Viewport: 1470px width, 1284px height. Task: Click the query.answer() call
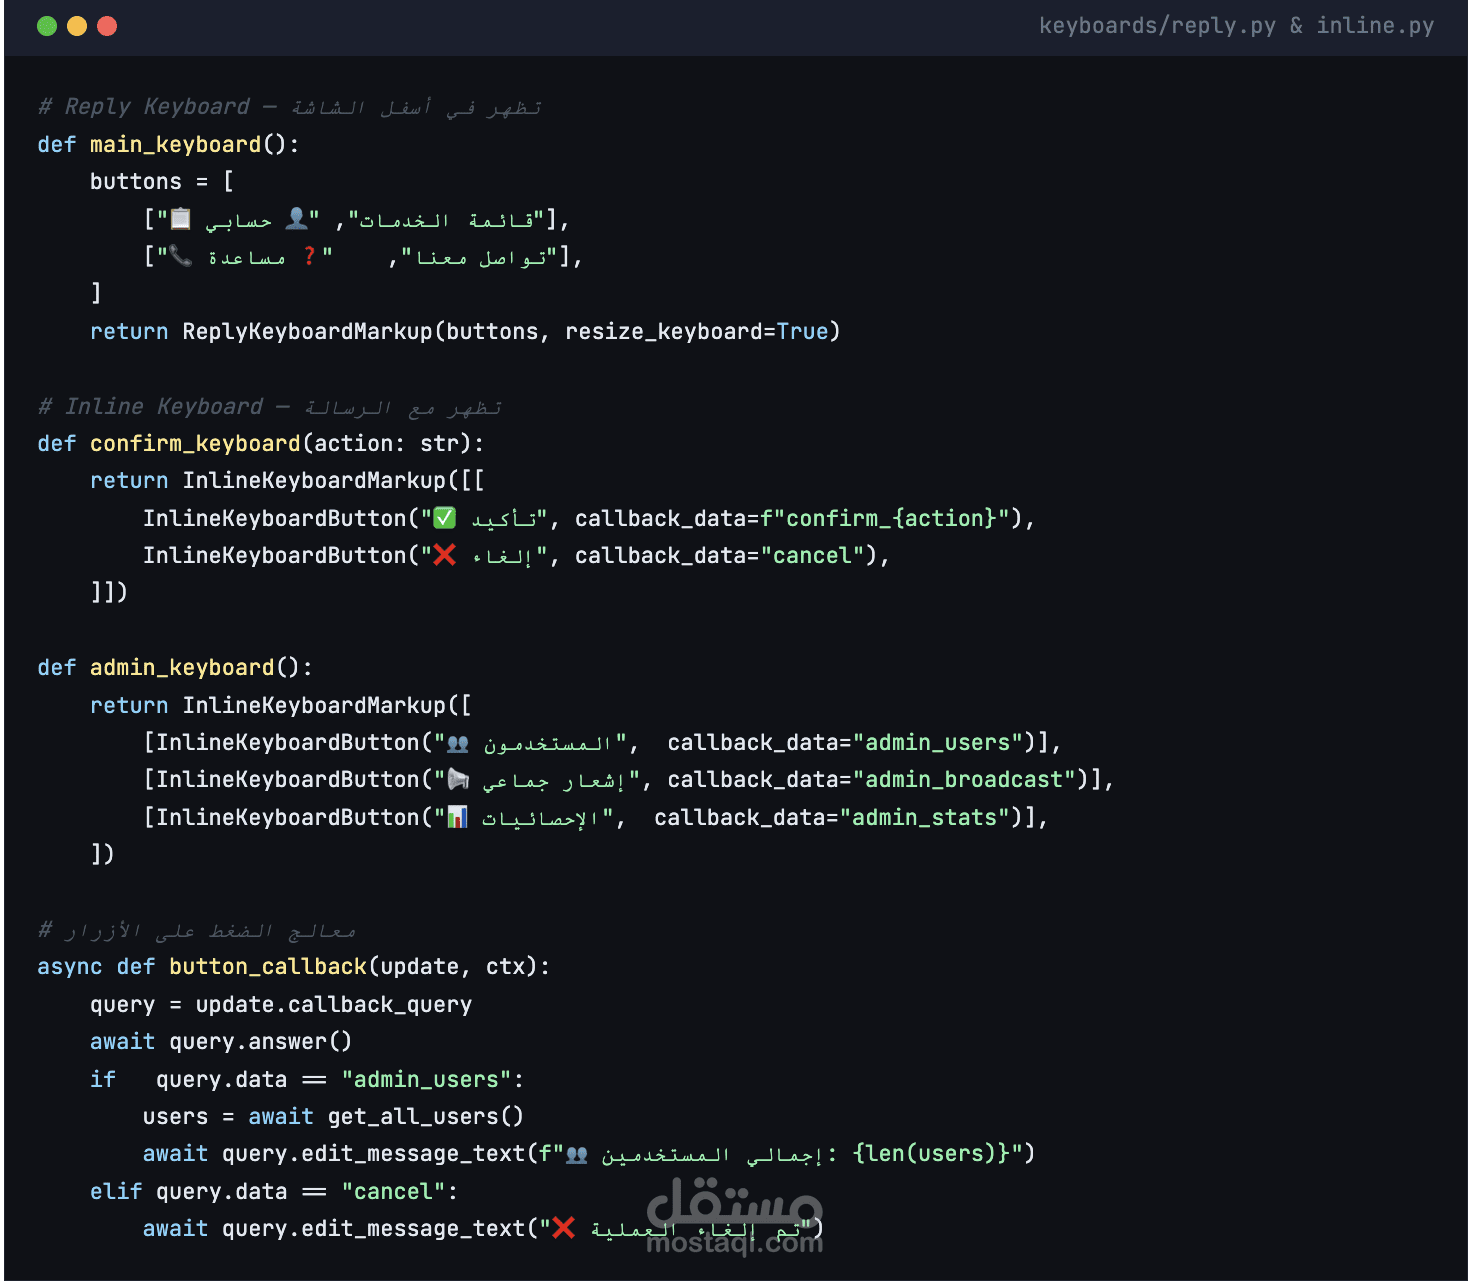pos(260,1042)
